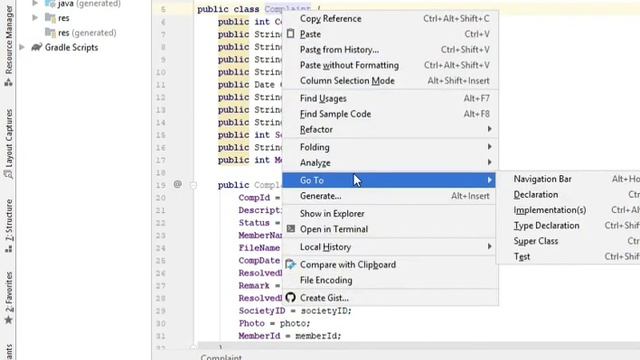Choose Implementation(s) in submenu
640x360 pixels.
pos(569,210)
